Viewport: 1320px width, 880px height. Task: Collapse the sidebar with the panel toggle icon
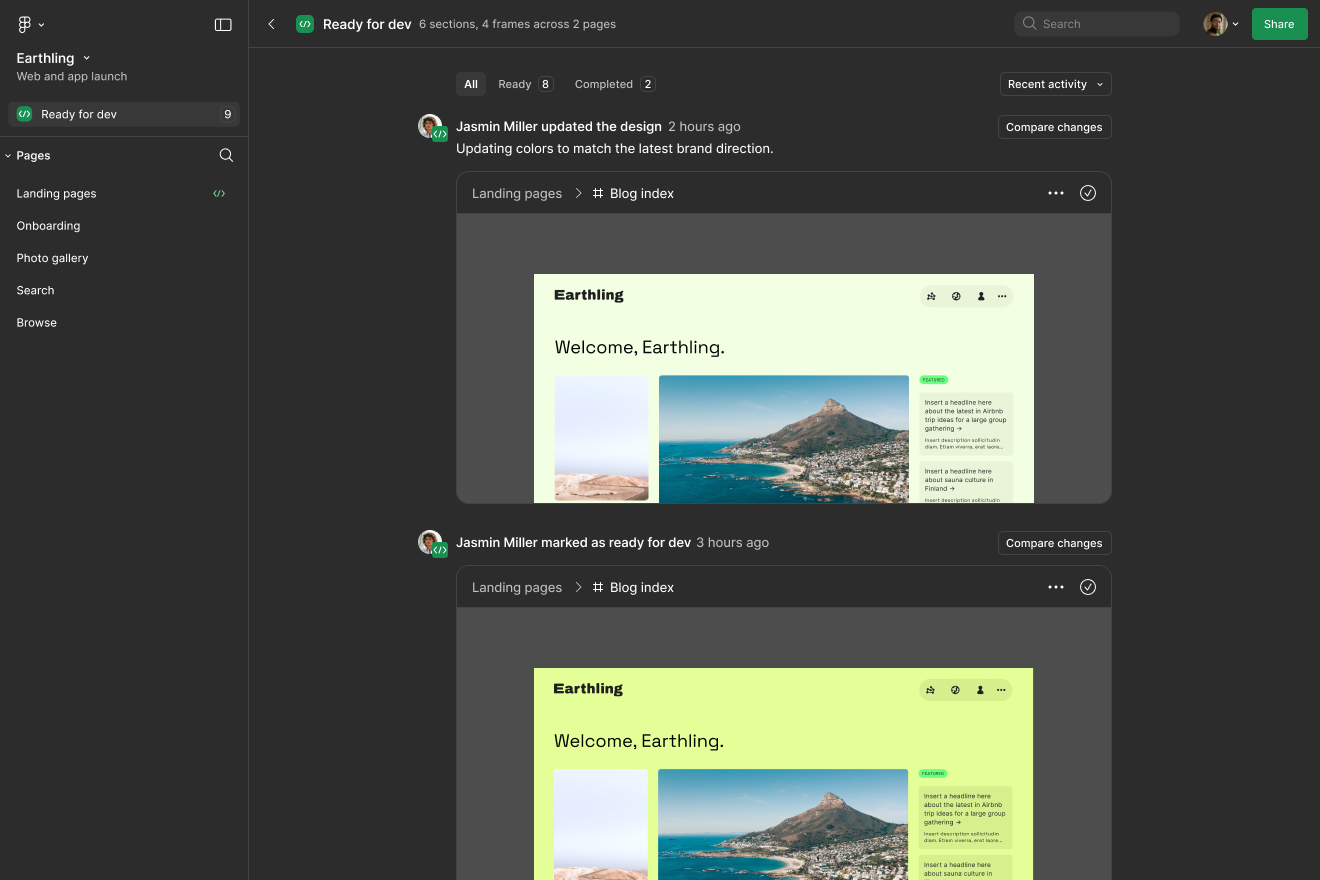click(x=223, y=24)
